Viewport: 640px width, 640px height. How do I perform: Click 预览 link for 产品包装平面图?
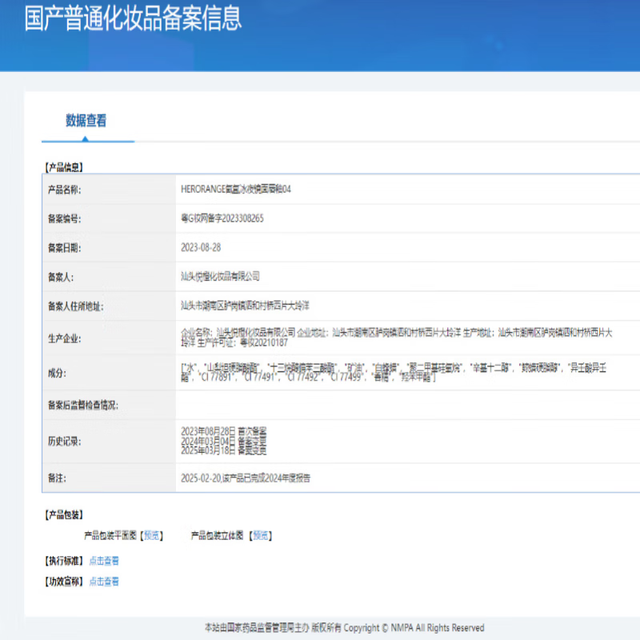[x=151, y=535]
